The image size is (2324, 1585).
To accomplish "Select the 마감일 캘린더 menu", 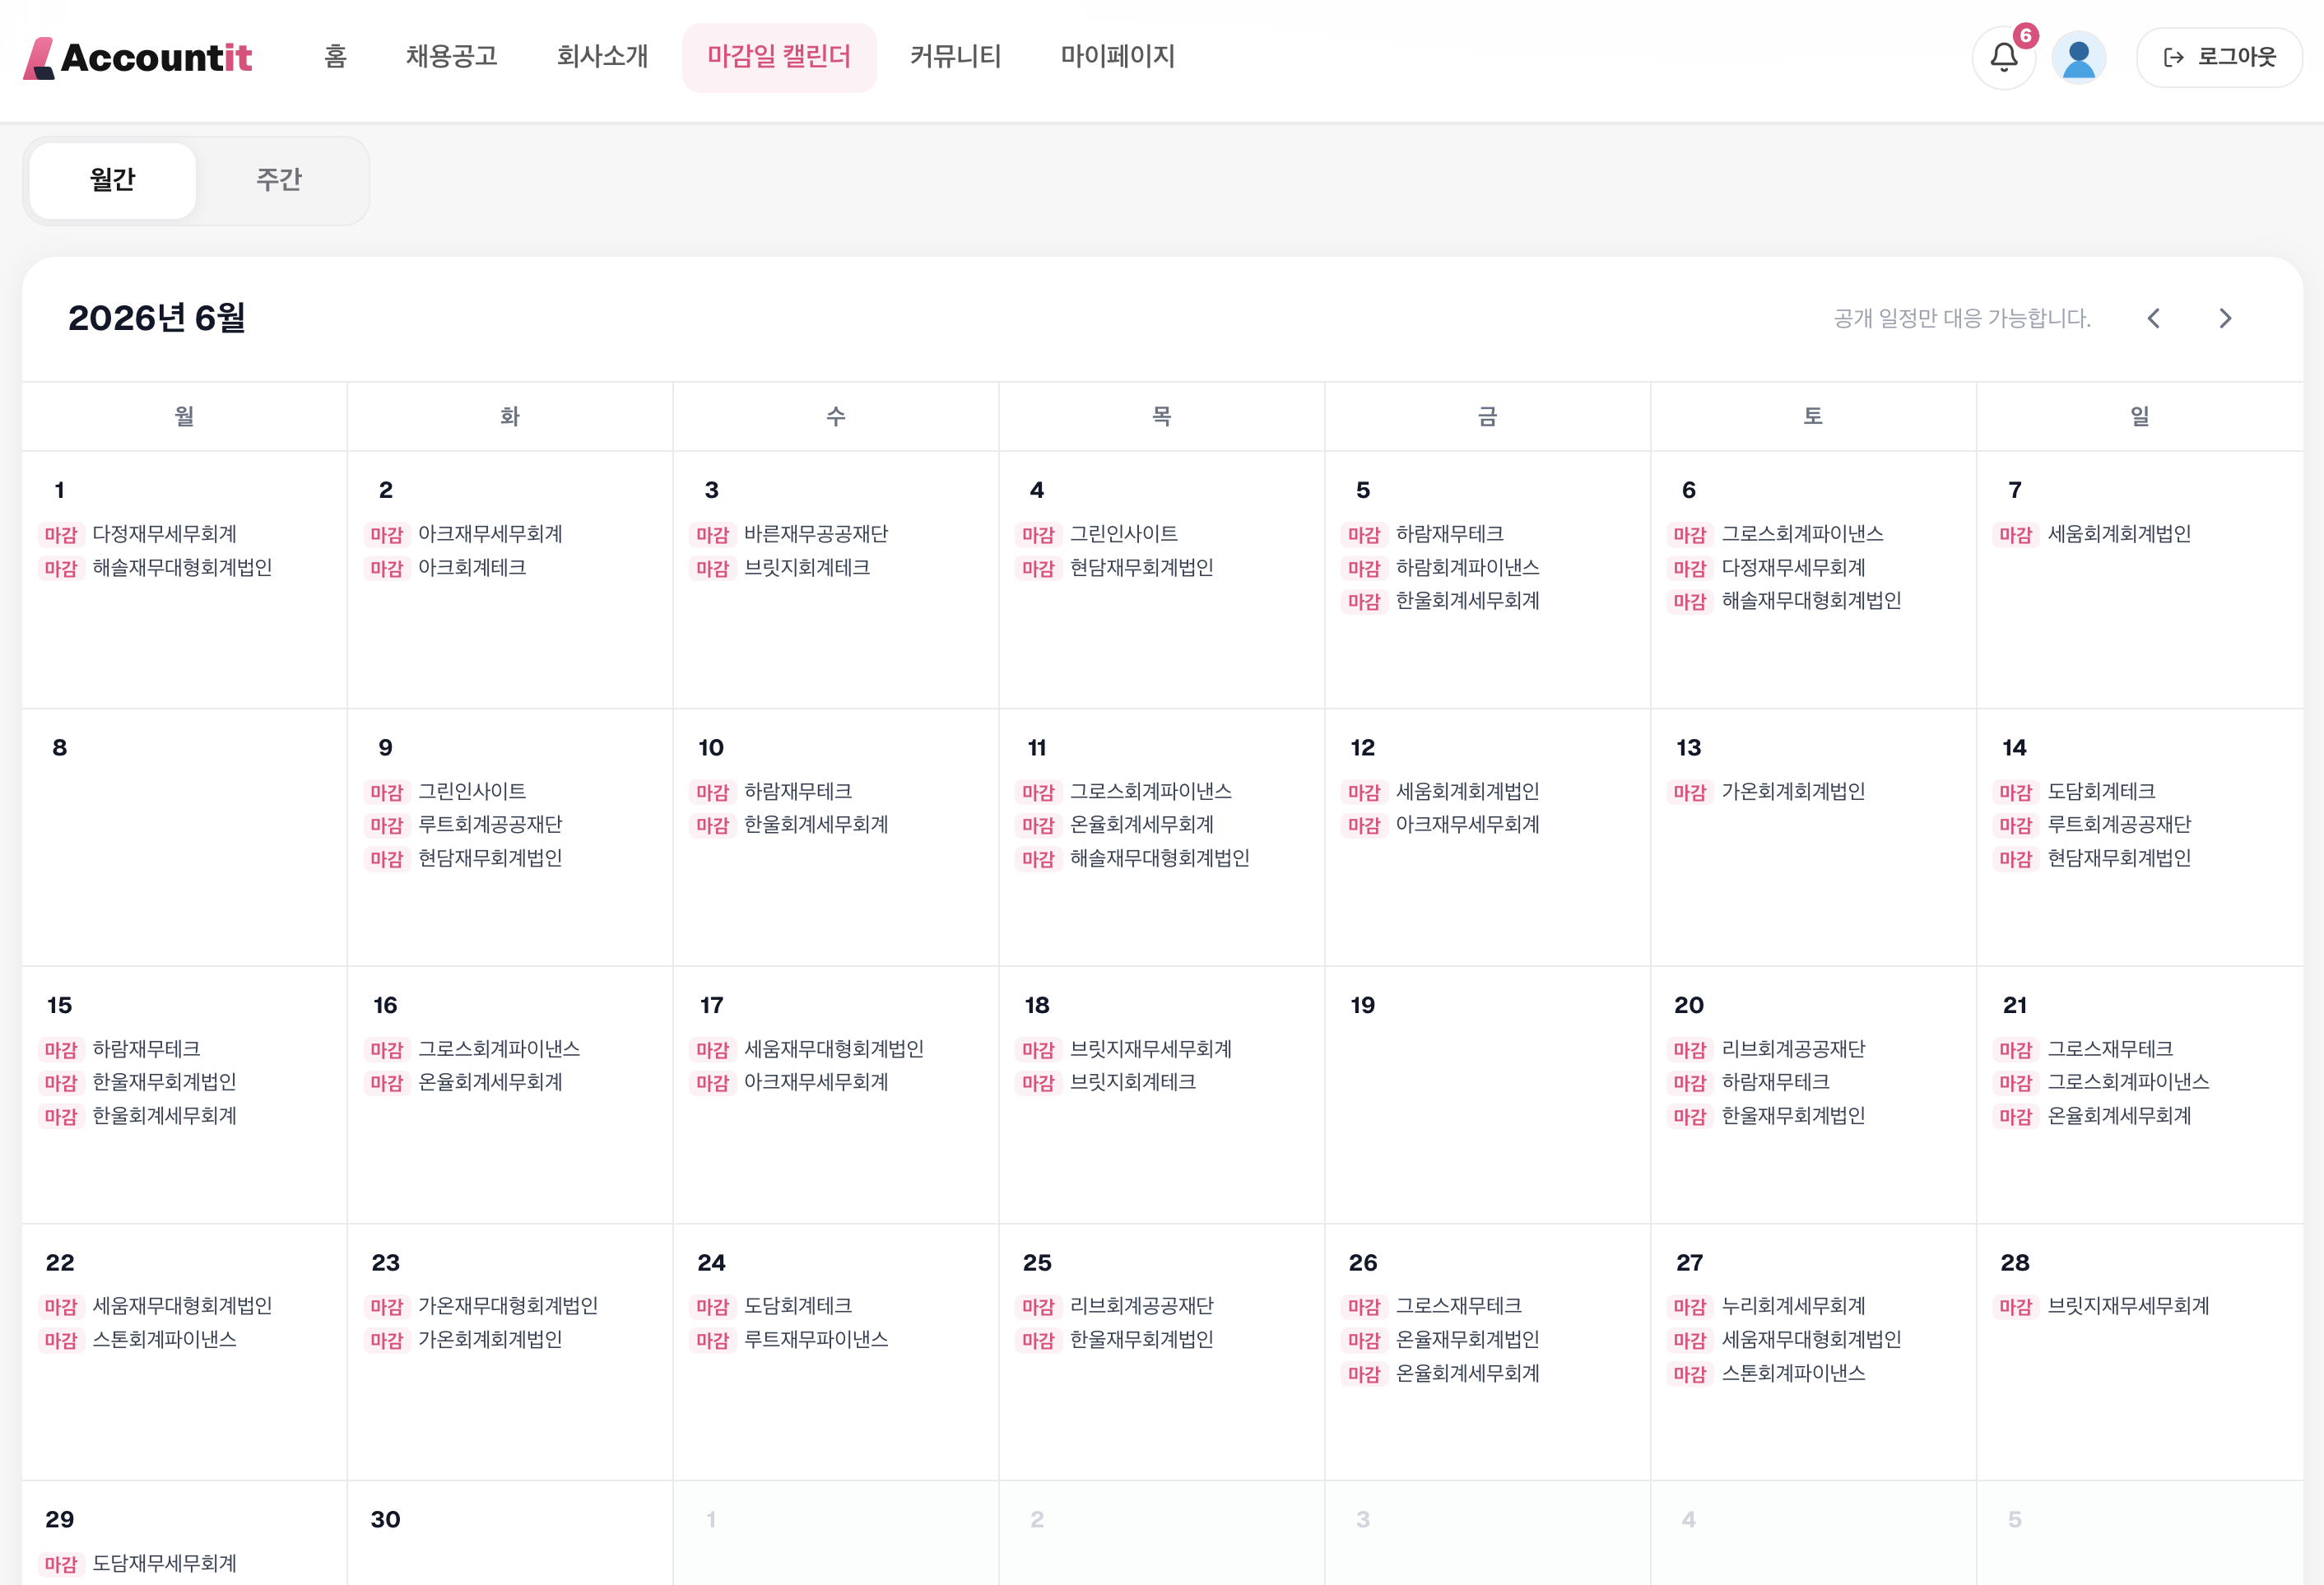I will 779,57.
